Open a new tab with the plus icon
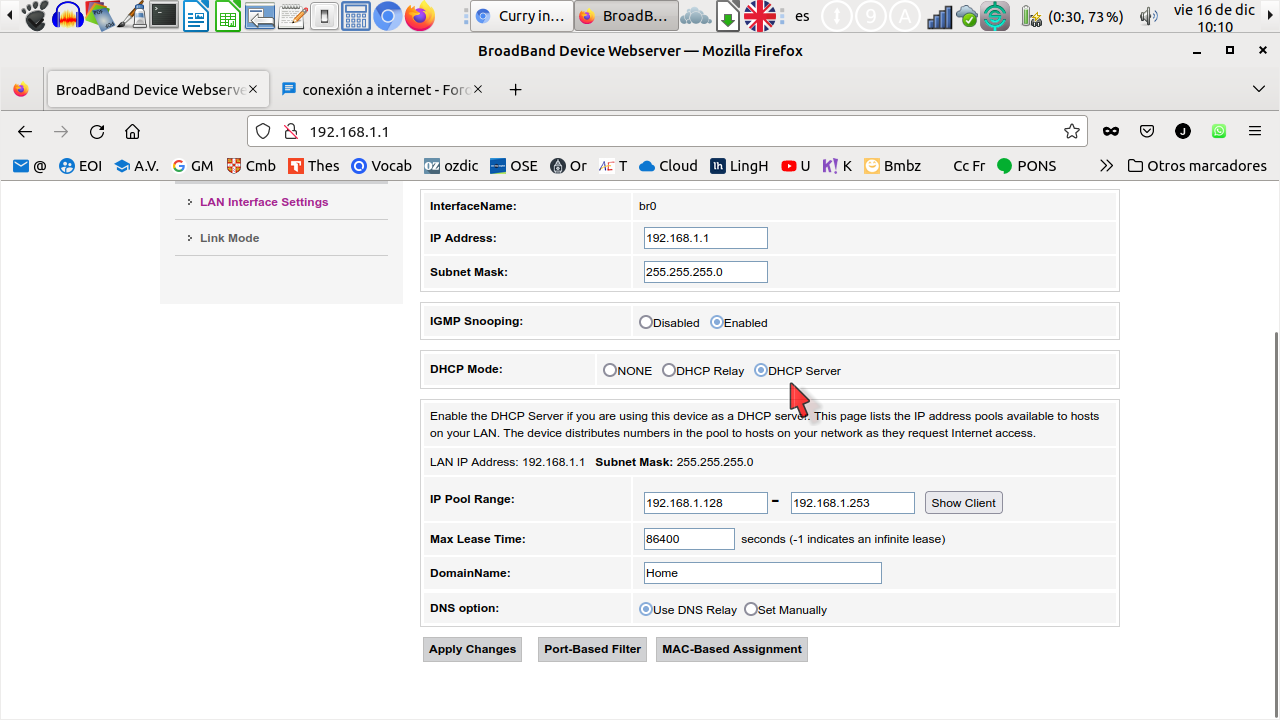Image resolution: width=1280 pixels, height=720 pixels. pyautogui.click(x=515, y=90)
